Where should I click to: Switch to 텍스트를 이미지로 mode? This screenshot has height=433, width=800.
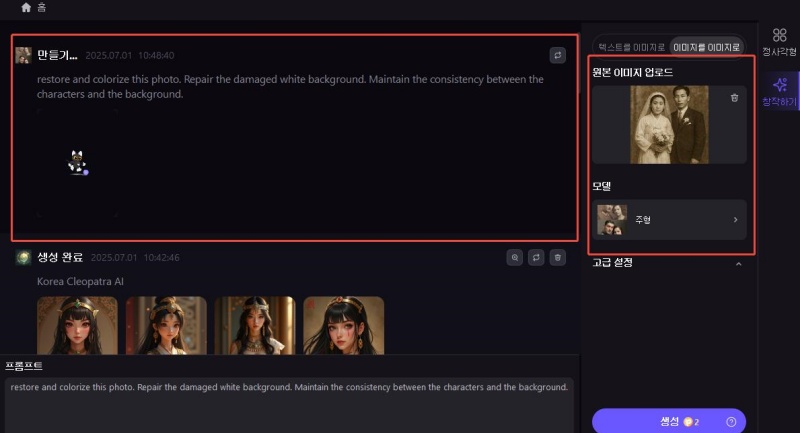point(630,47)
